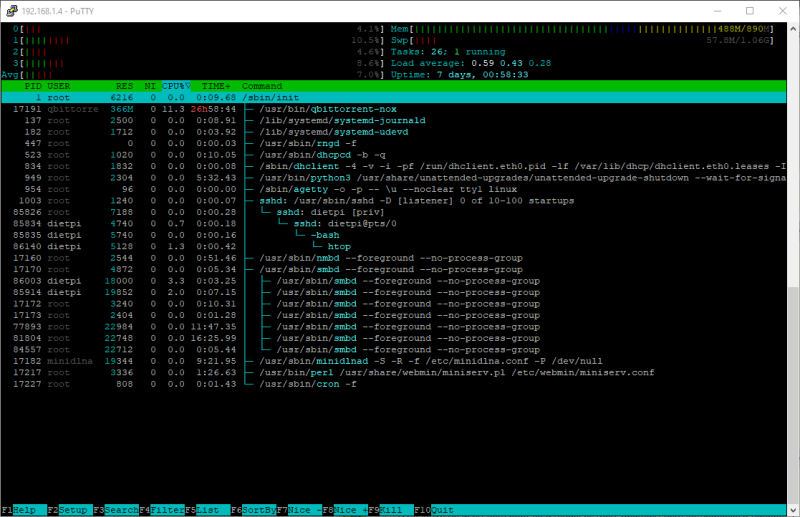Viewport: 800px width, 517px height.
Task: Click the 26h58:44 time value
Action: click(213, 109)
